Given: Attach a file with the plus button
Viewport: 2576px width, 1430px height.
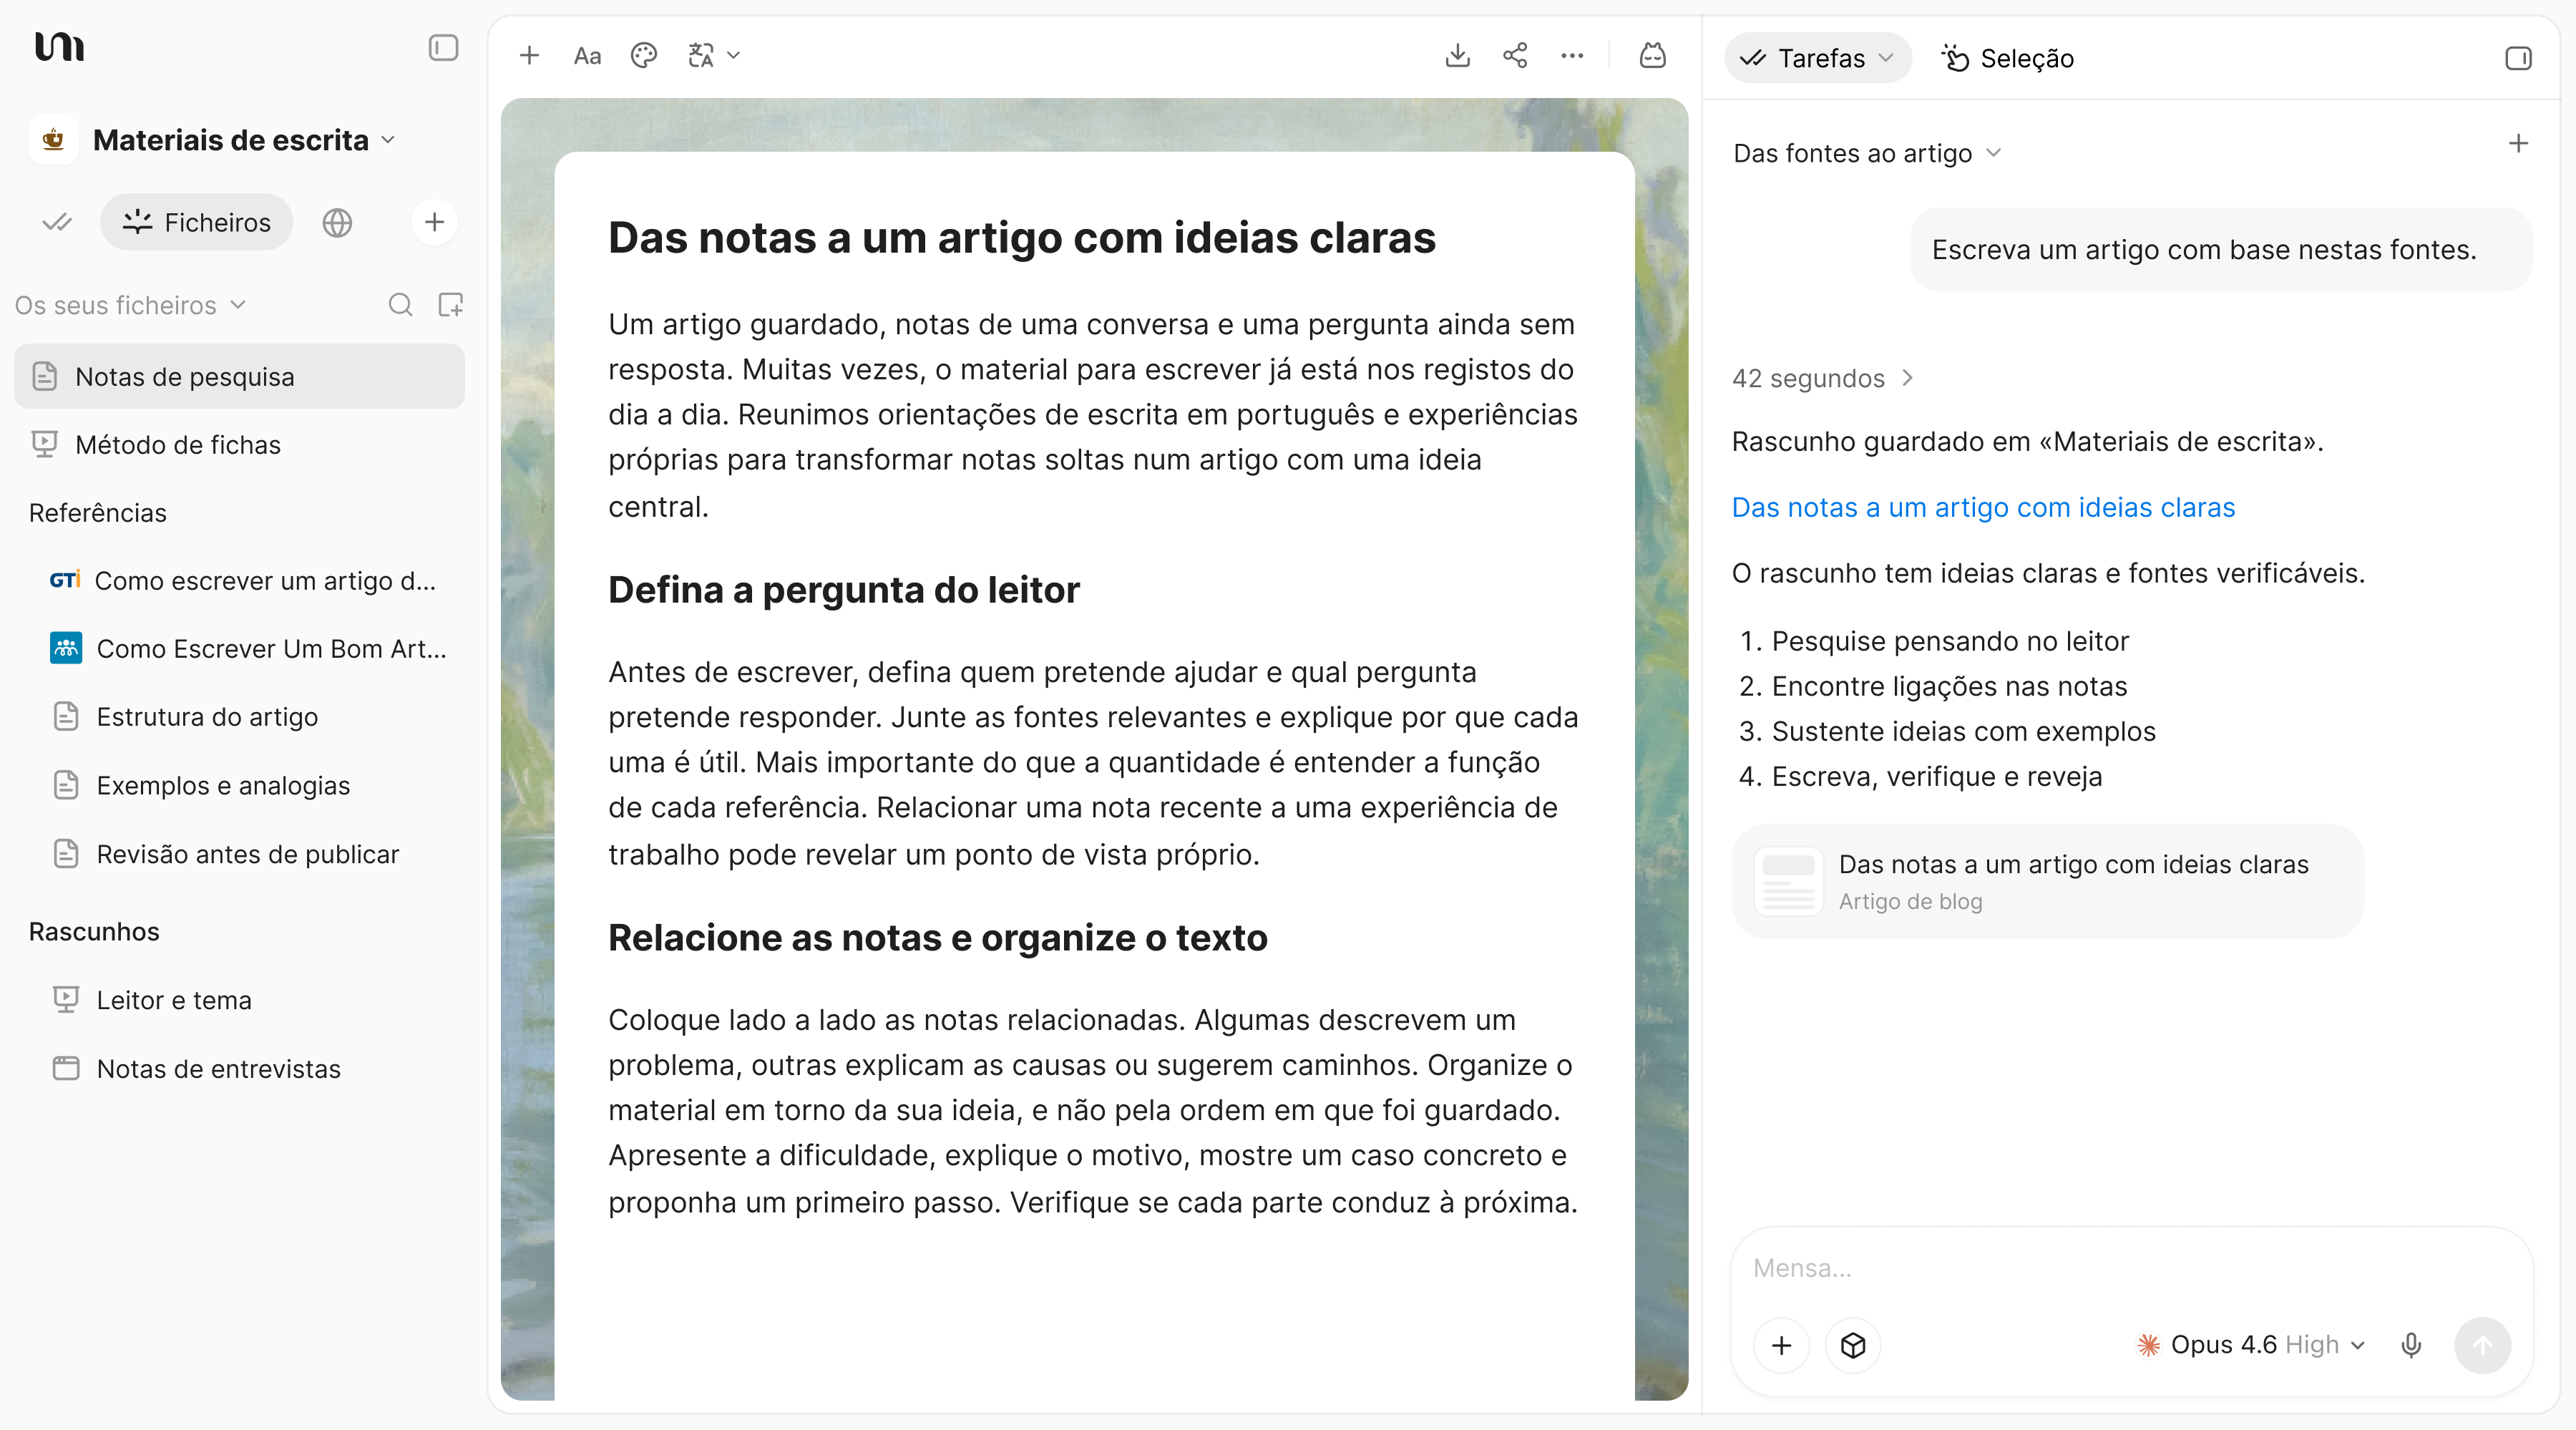Looking at the screenshot, I should click(1781, 1345).
